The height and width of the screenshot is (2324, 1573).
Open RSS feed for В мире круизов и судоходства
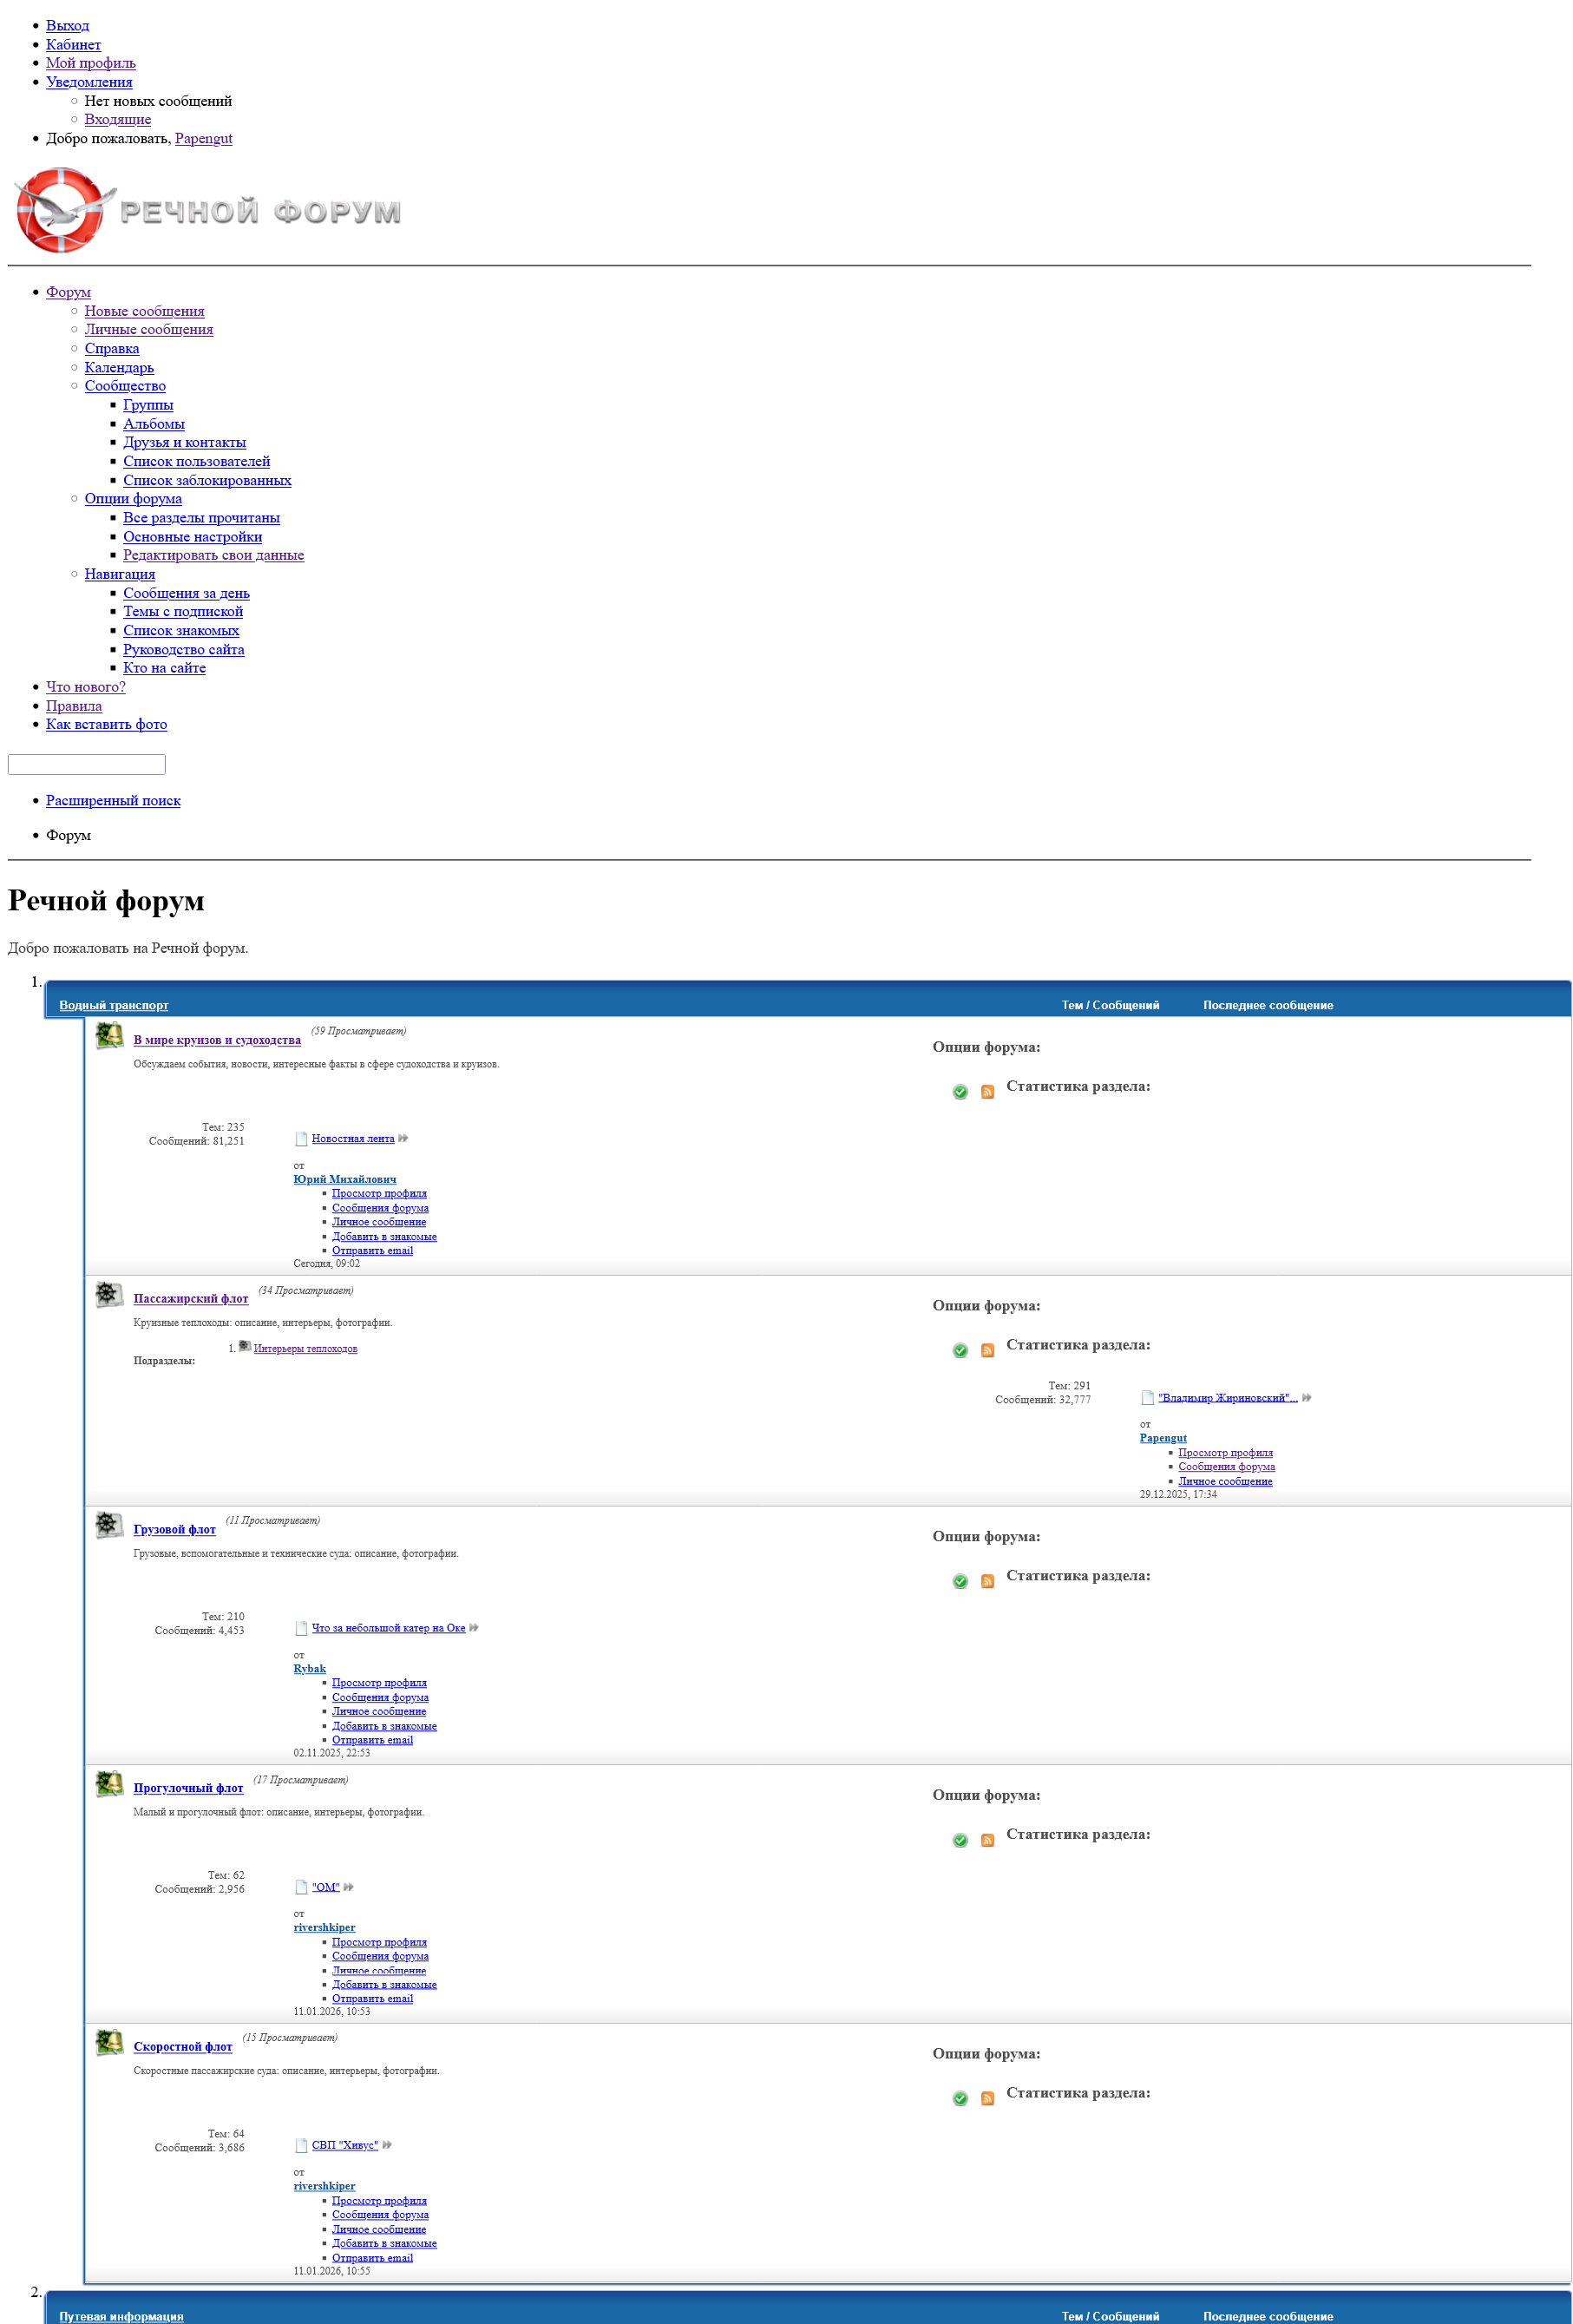click(987, 1092)
